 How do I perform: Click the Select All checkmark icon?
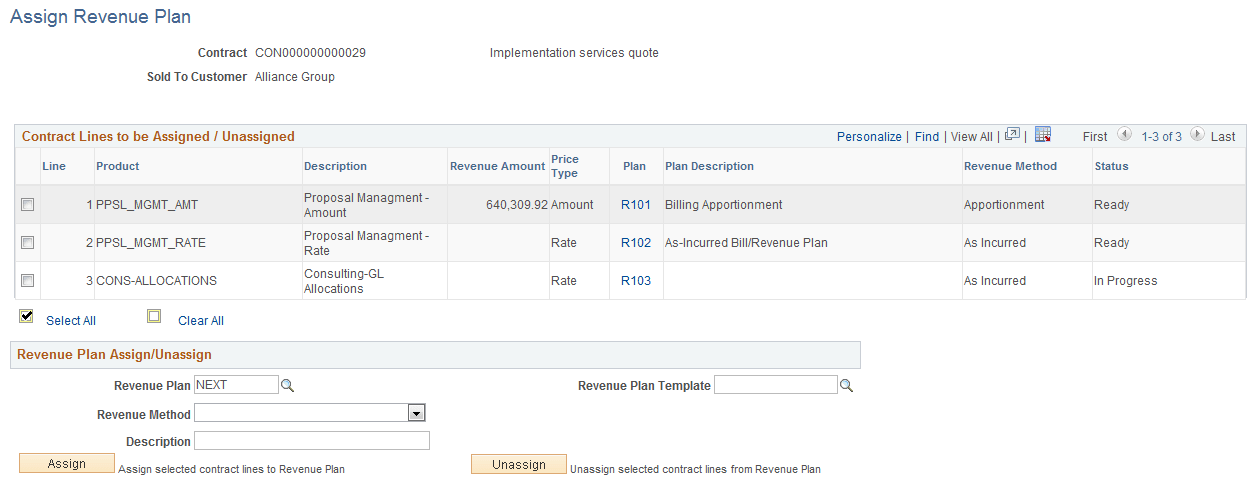[27, 317]
